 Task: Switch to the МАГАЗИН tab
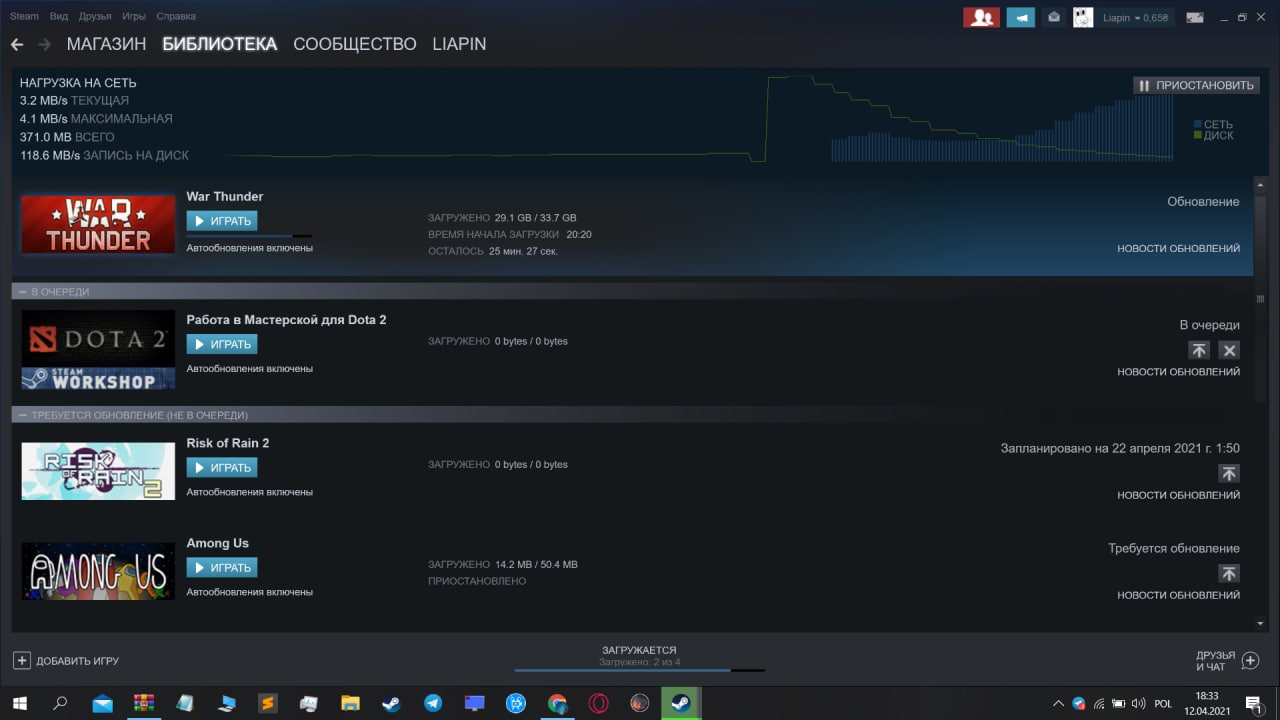pos(106,44)
